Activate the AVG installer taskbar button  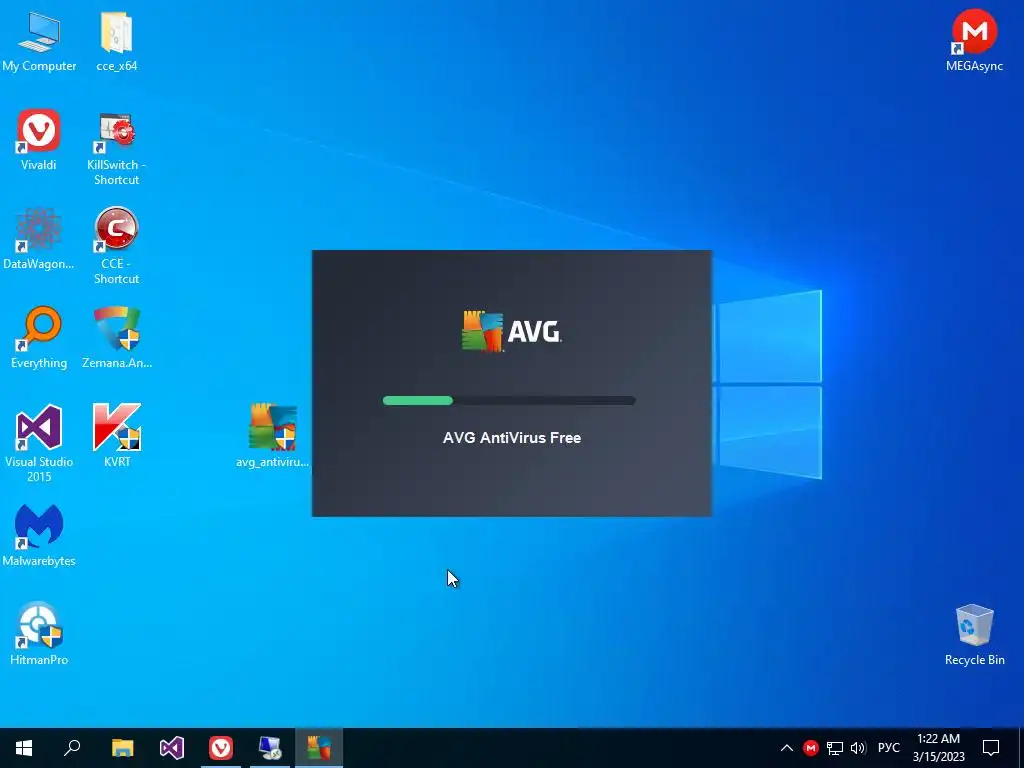(x=319, y=748)
